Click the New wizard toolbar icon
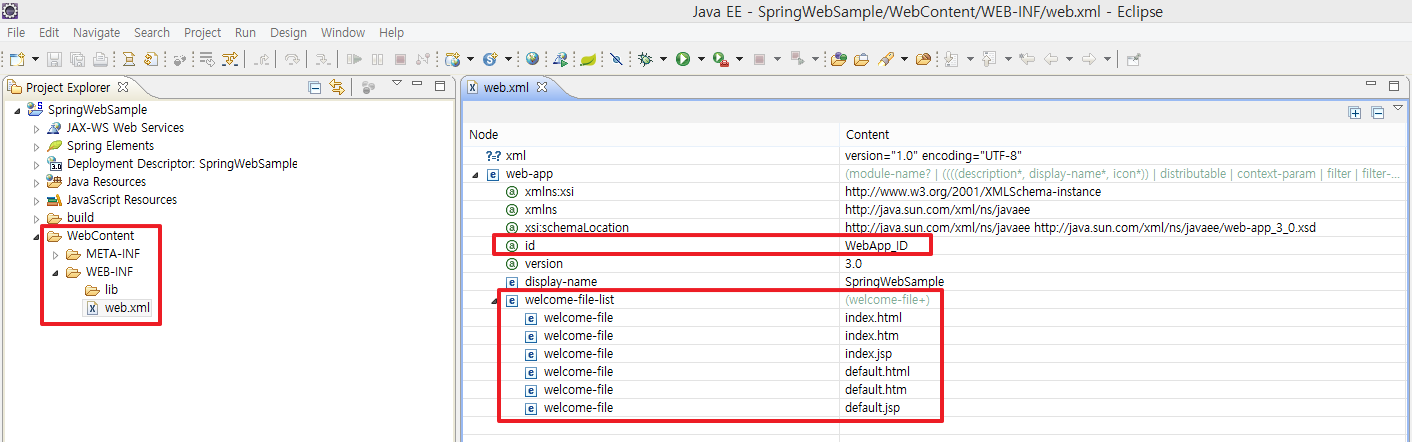 pyautogui.click(x=16, y=59)
